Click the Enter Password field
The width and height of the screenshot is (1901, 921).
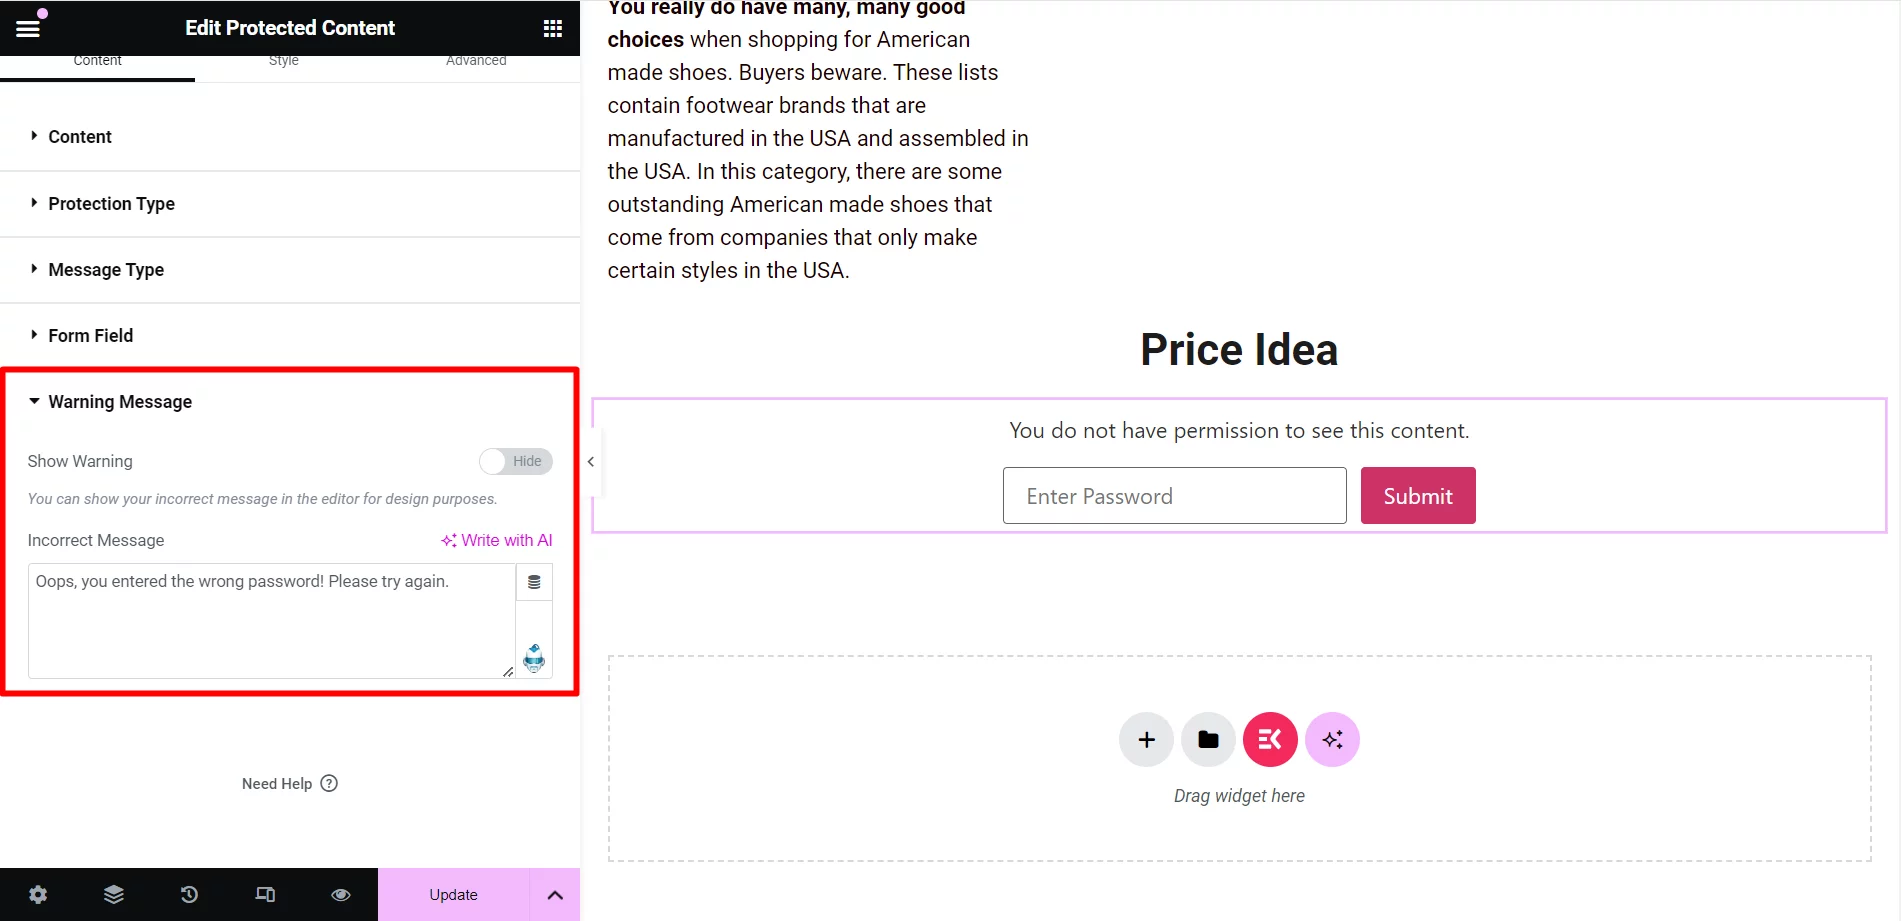[1175, 496]
